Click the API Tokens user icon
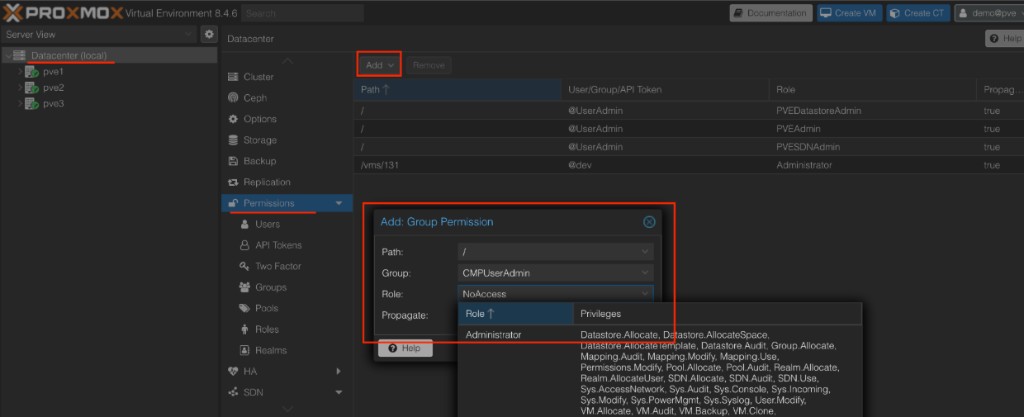Viewport: 1024px width, 417px height. [245, 245]
